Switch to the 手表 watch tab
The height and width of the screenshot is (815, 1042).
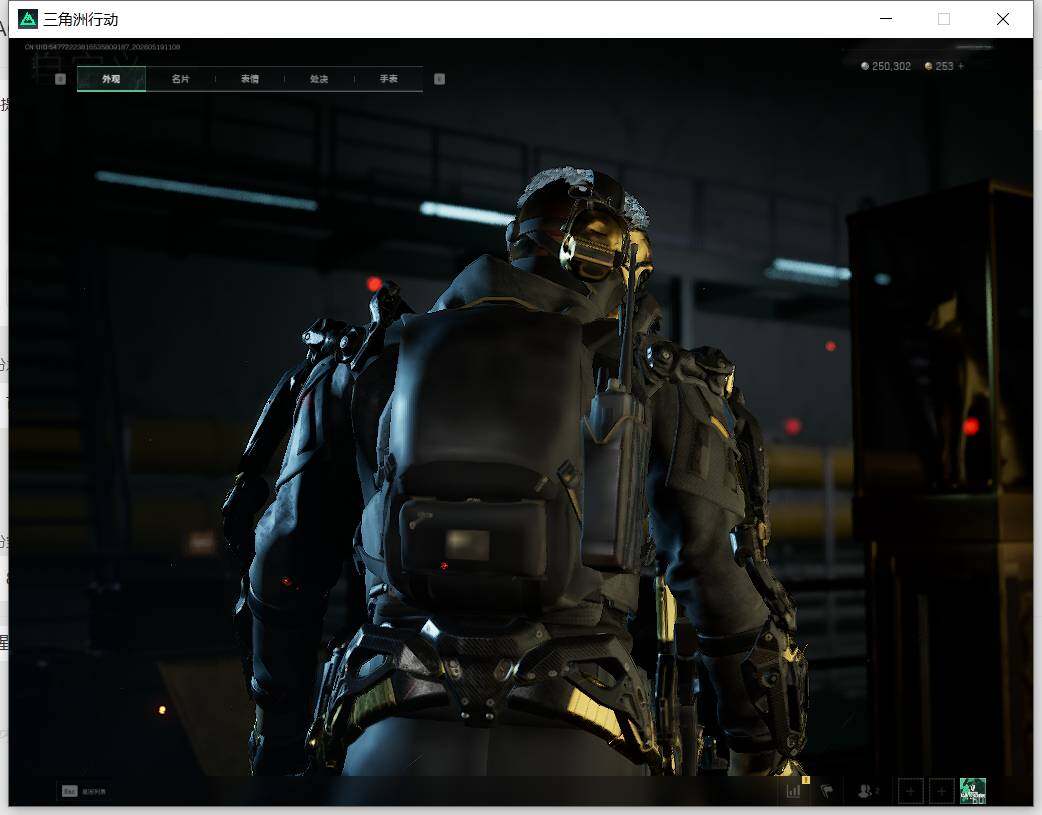click(x=389, y=79)
